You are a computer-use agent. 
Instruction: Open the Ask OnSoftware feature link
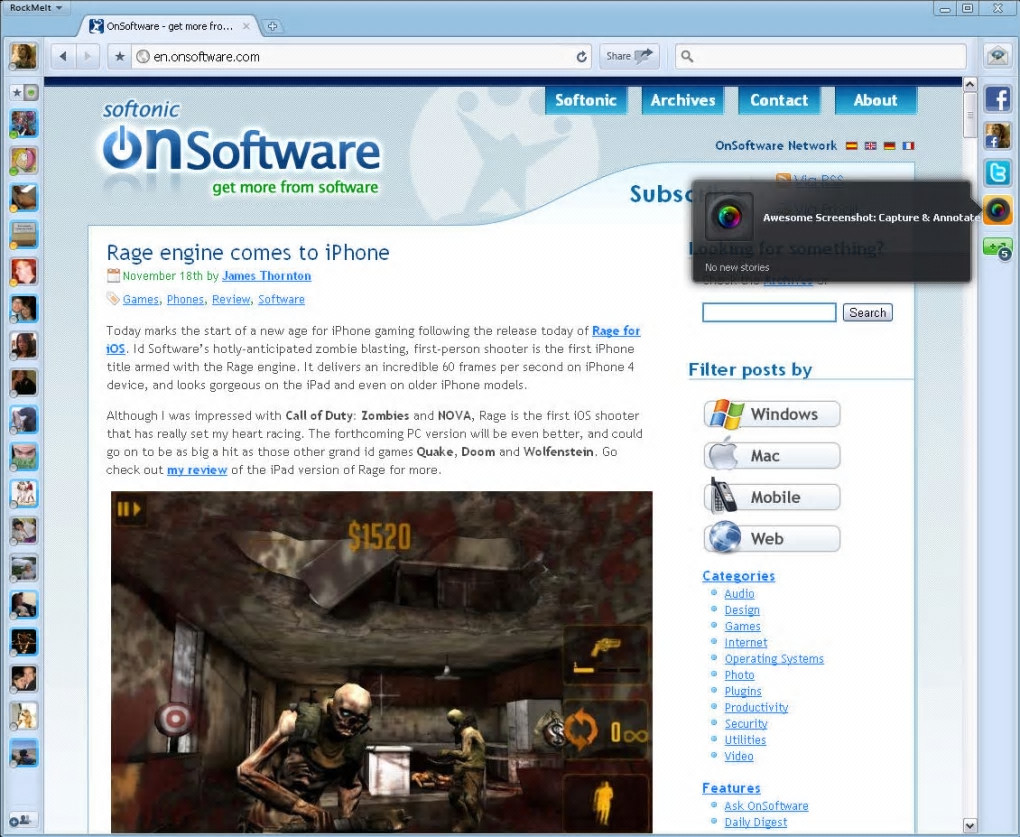(x=766, y=805)
